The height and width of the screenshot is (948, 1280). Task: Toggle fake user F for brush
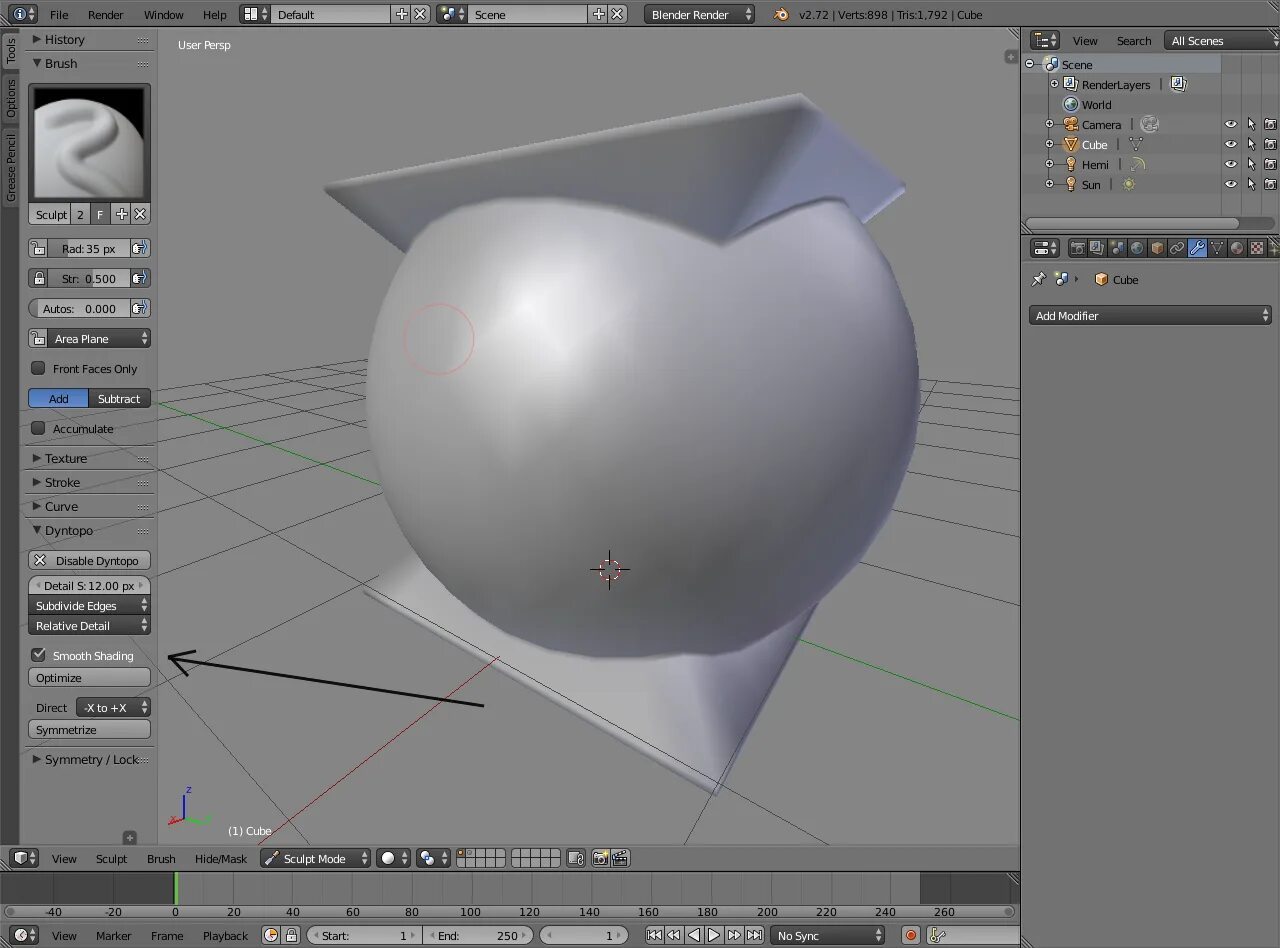[100, 214]
